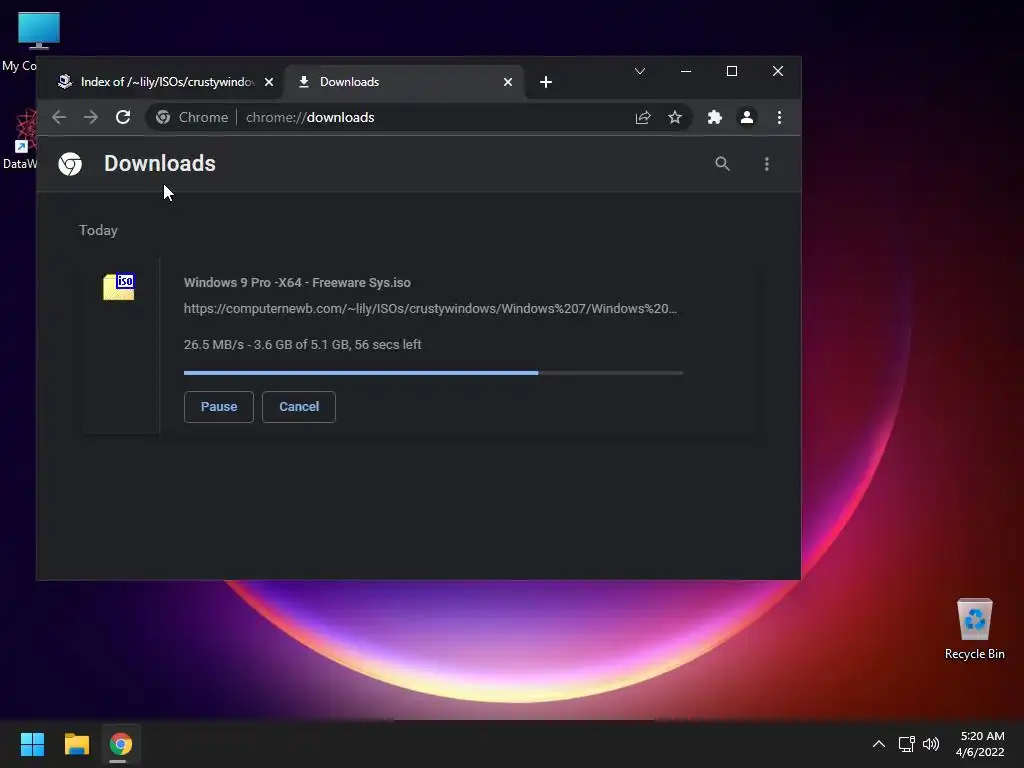This screenshot has width=1024, height=768.
Task: Click the Chrome back arrow
Action: point(59,118)
